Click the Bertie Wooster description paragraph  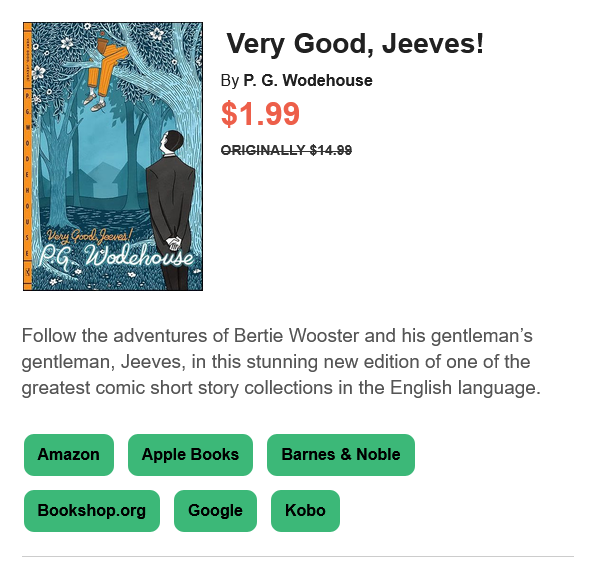point(281,362)
